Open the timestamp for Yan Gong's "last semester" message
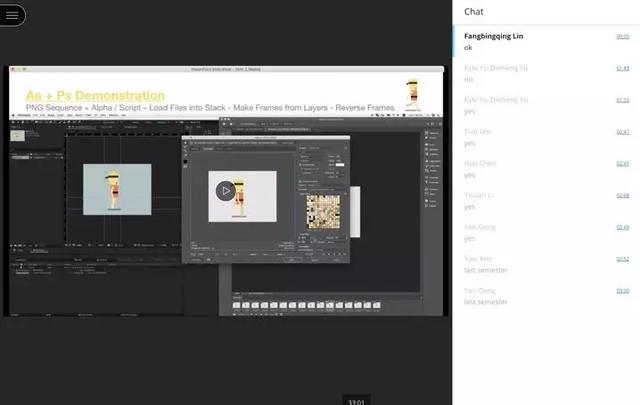640x405 pixels. coord(622,292)
